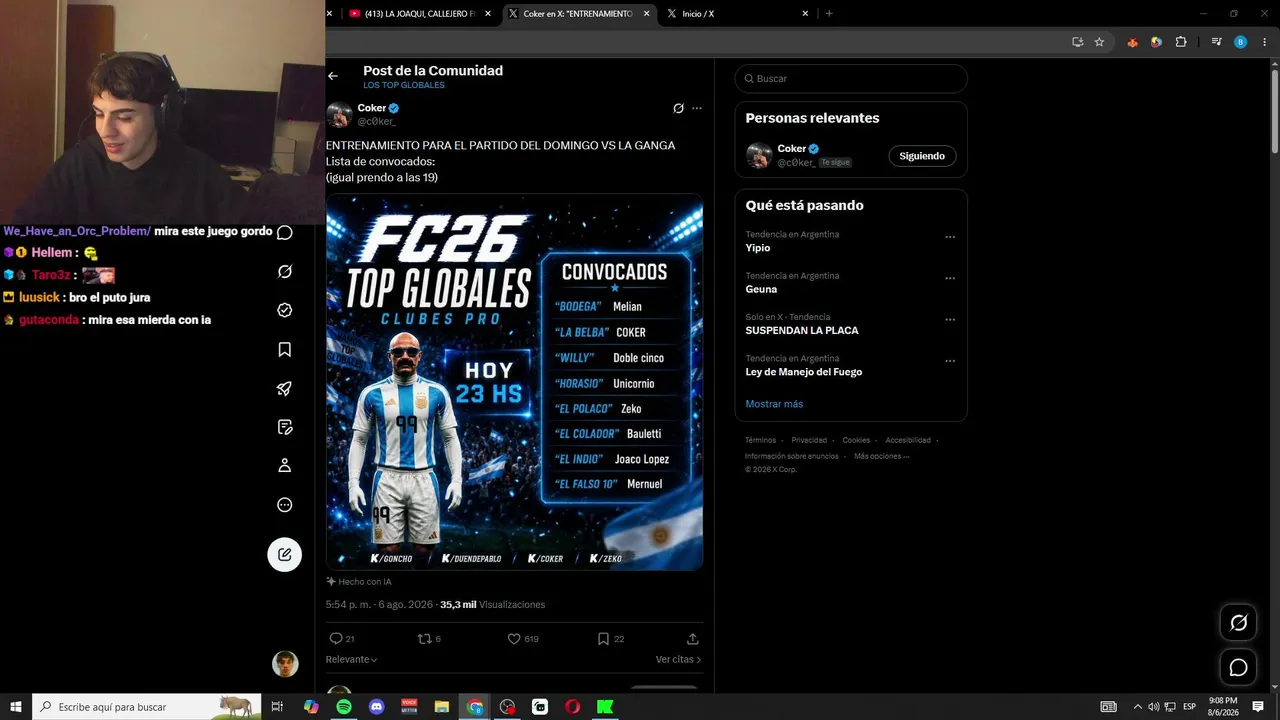Open a new browser tab
This screenshot has width=1280, height=720.
point(829,14)
